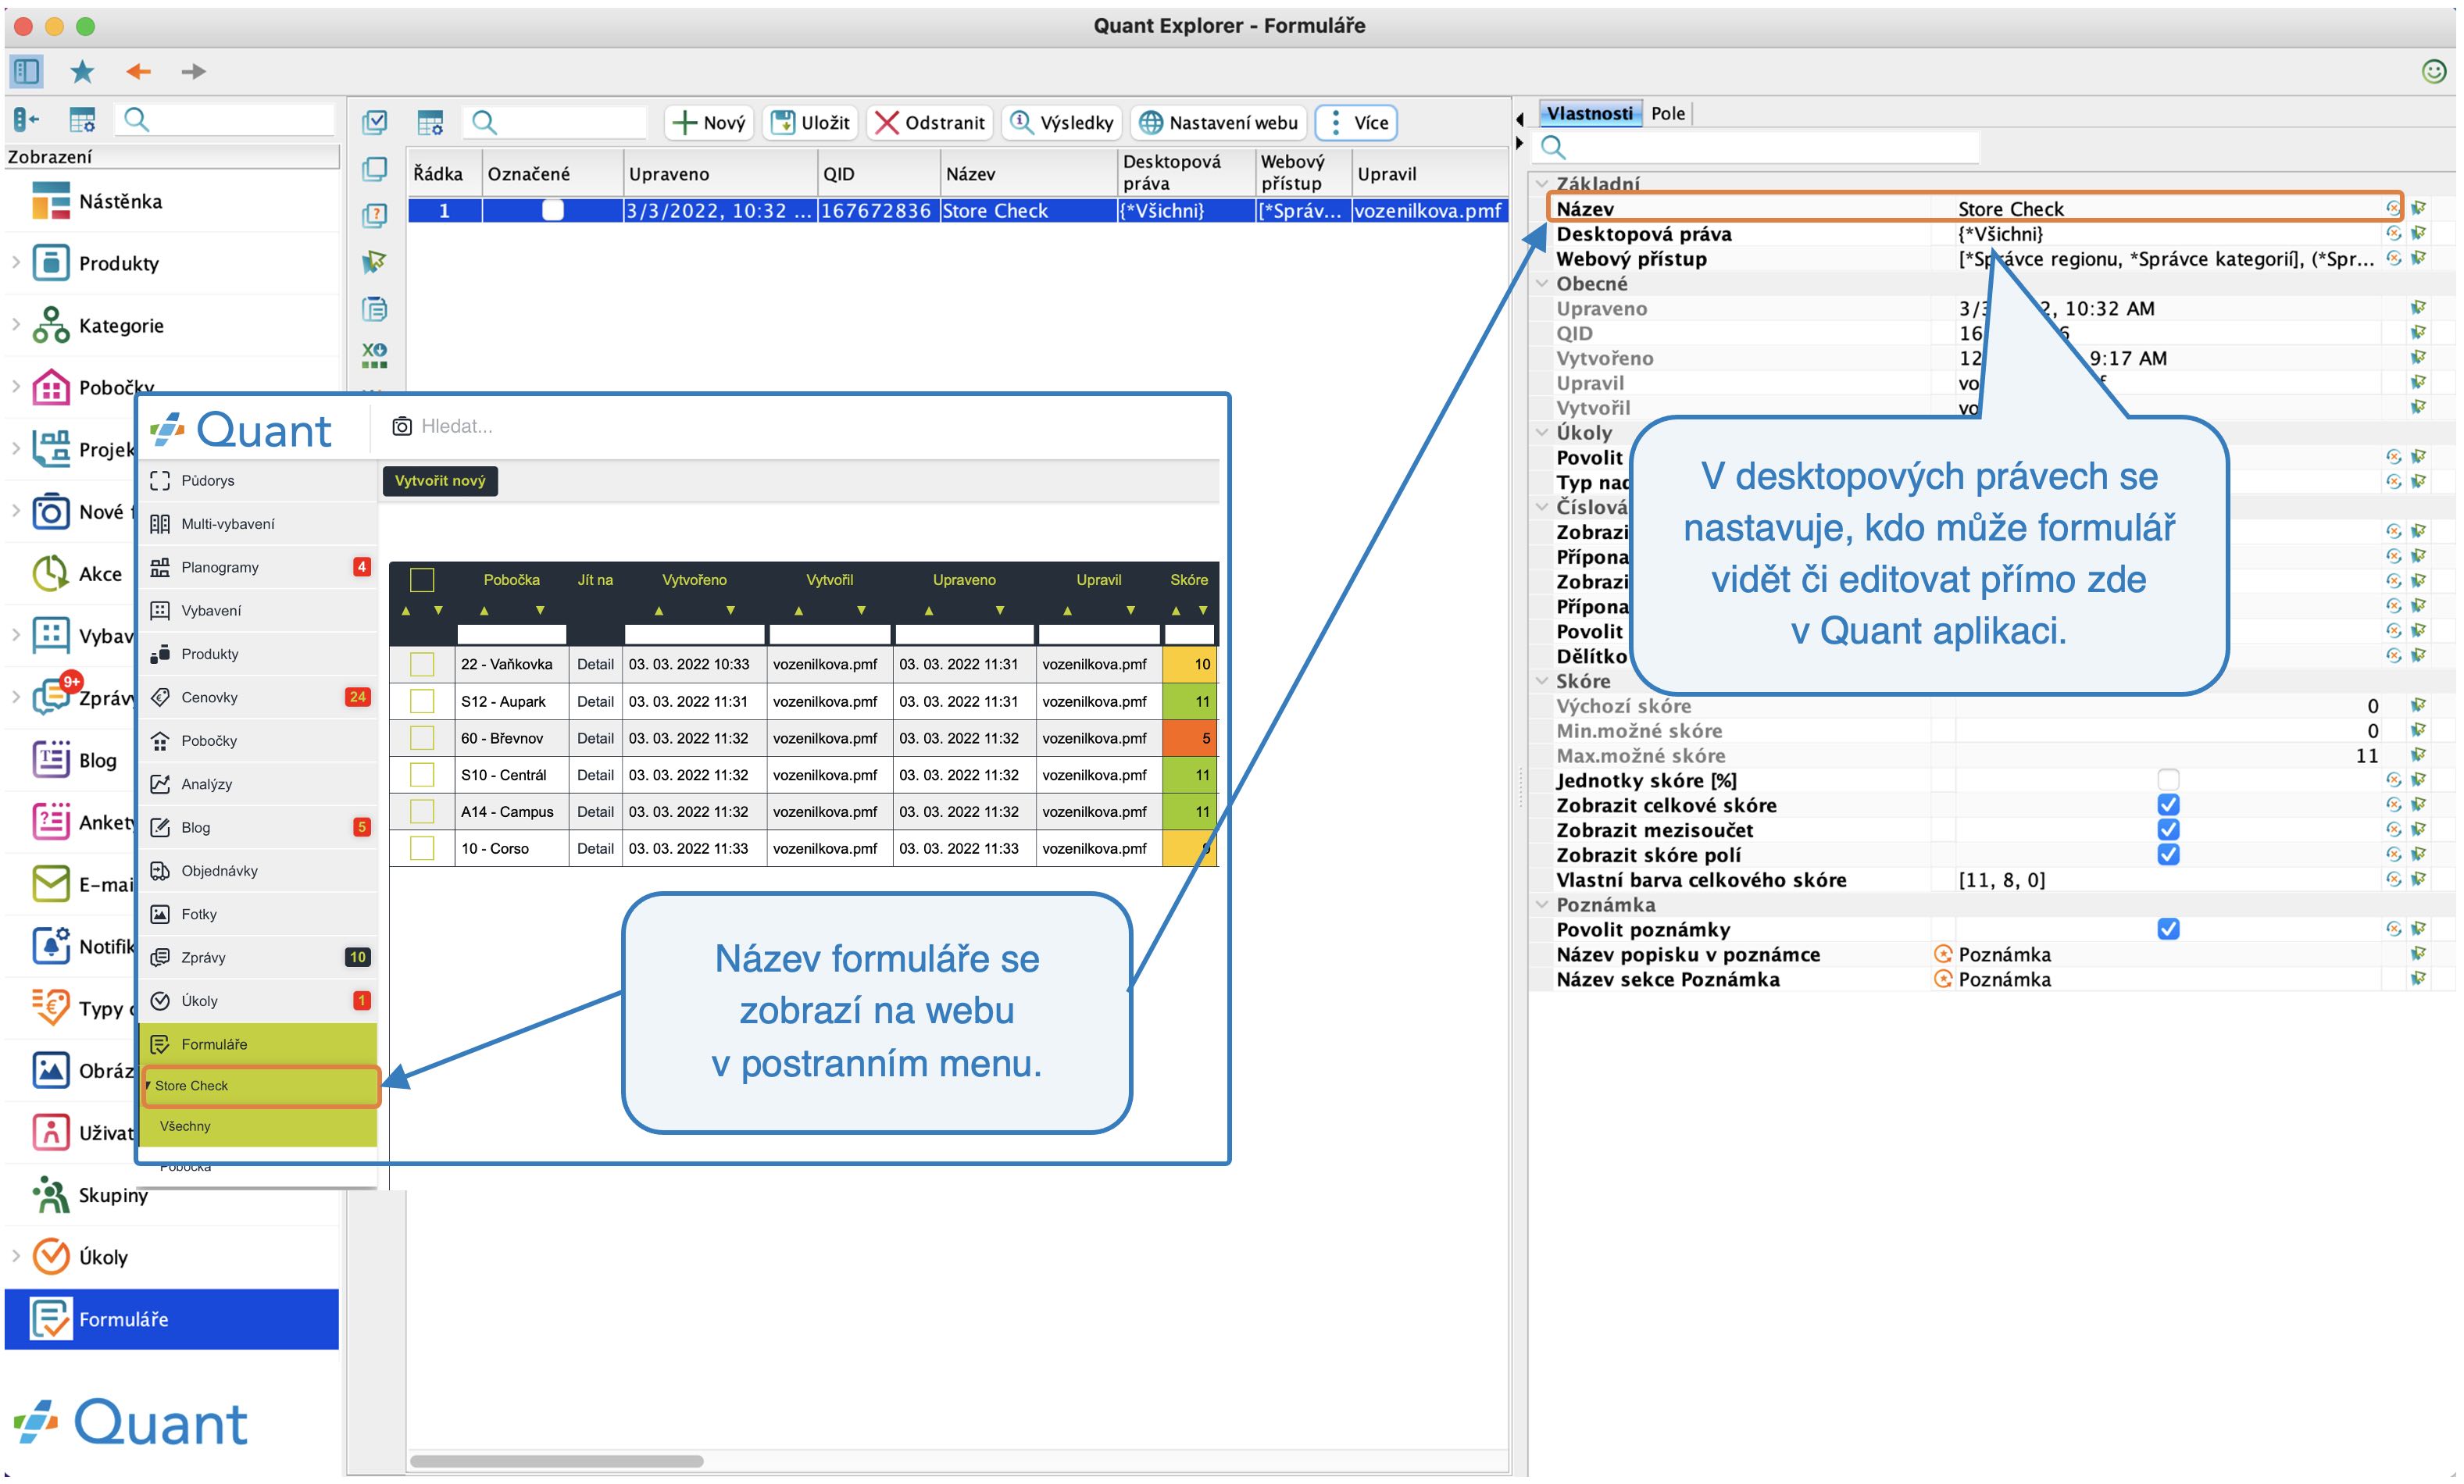The width and height of the screenshot is (2464, 1484).
Task: Click green flag icon on Desktopová práva row
Action: click(x=2418, y=233)
